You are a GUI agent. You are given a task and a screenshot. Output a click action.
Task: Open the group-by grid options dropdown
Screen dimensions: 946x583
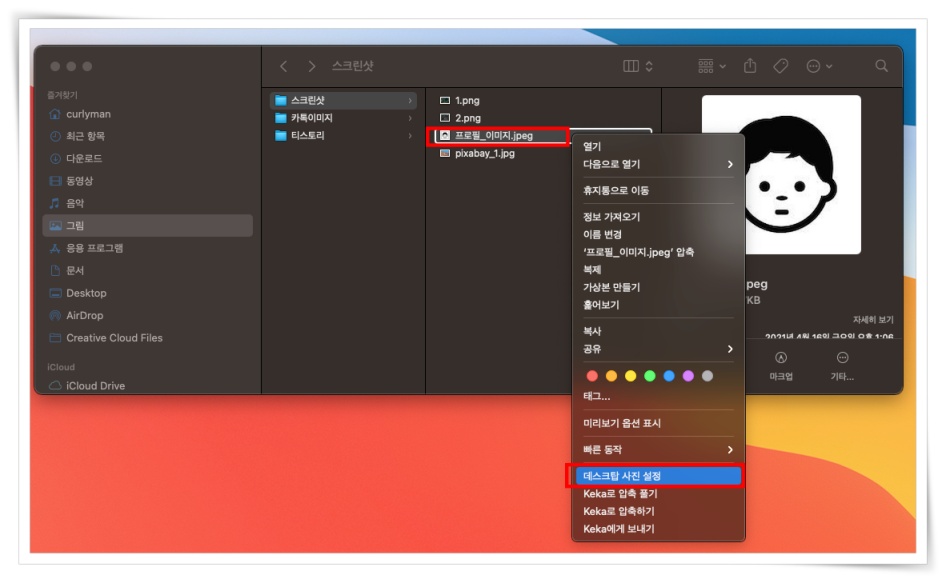(712, 66)
